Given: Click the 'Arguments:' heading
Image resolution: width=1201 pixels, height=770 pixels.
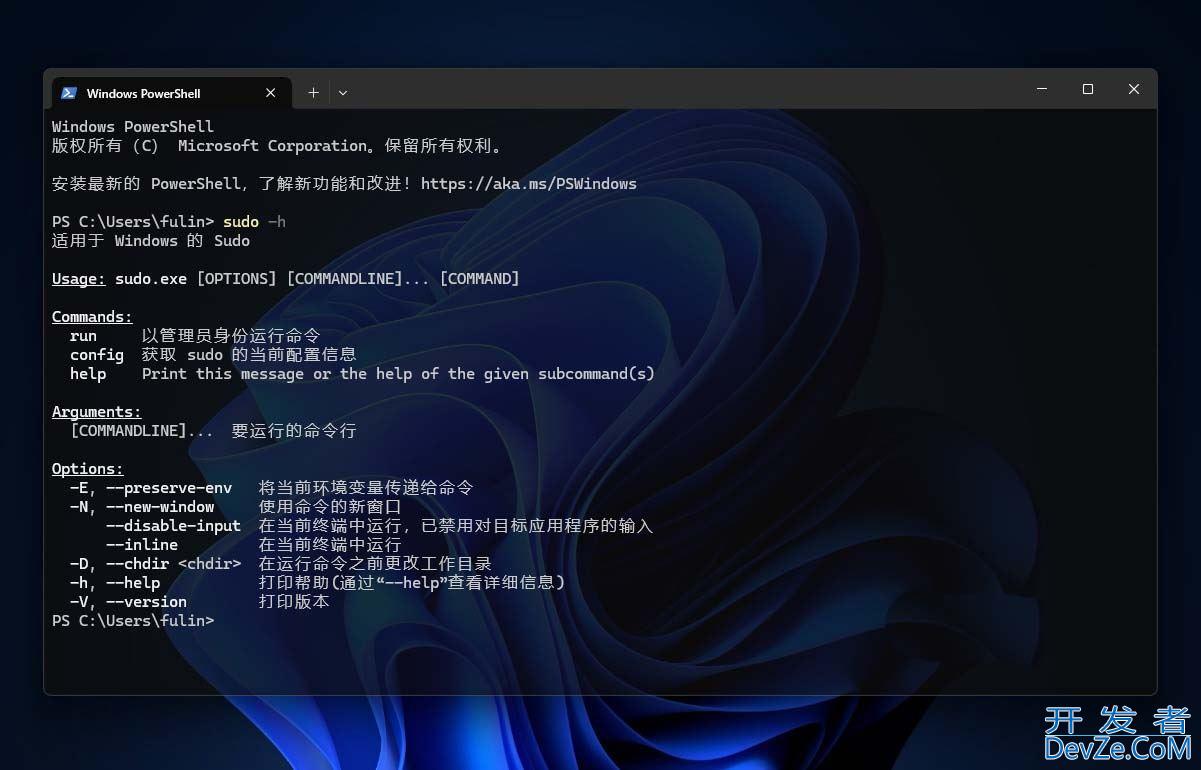Looking at the screenshot, I should click(x=97, y=412).
